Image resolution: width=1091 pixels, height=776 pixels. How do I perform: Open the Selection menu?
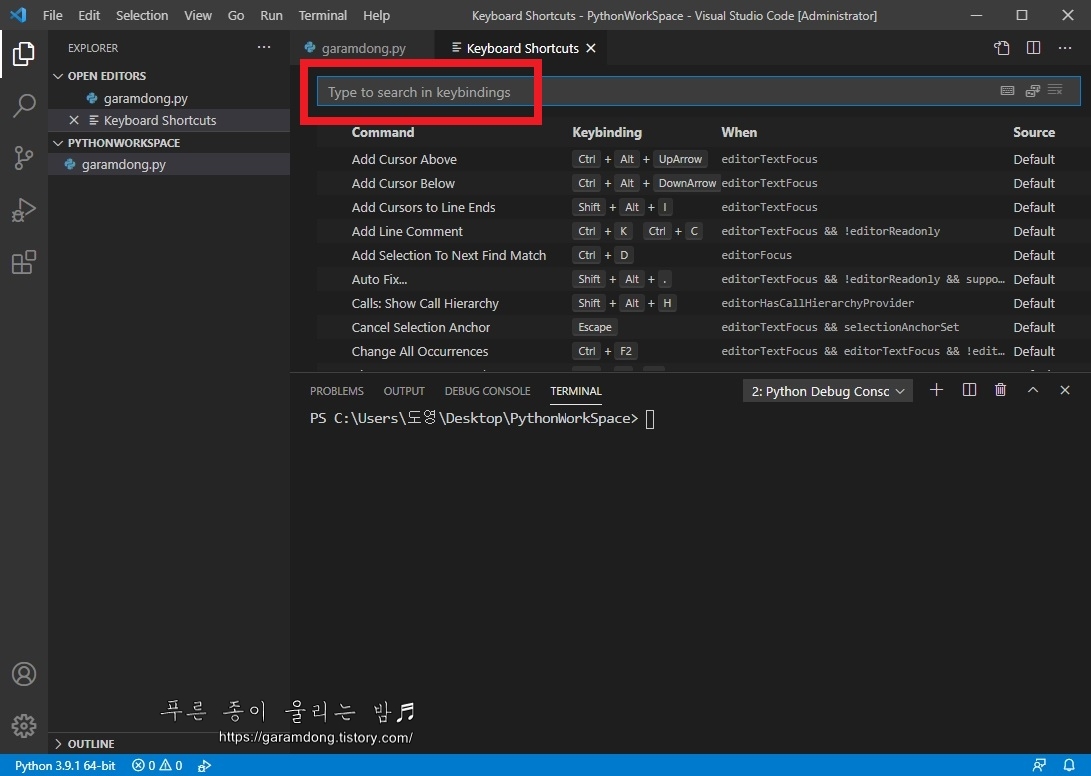(x=142, y=15)
